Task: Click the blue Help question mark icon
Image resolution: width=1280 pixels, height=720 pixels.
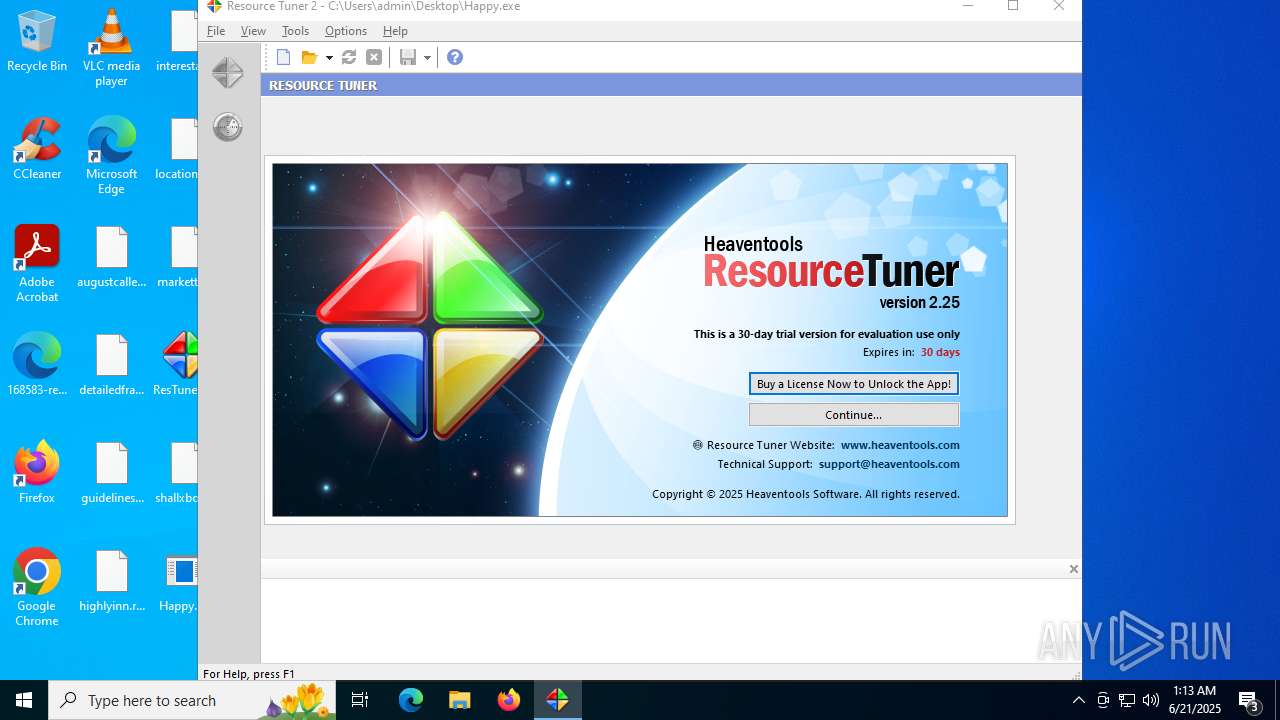Action: click(x=455, y=57)
